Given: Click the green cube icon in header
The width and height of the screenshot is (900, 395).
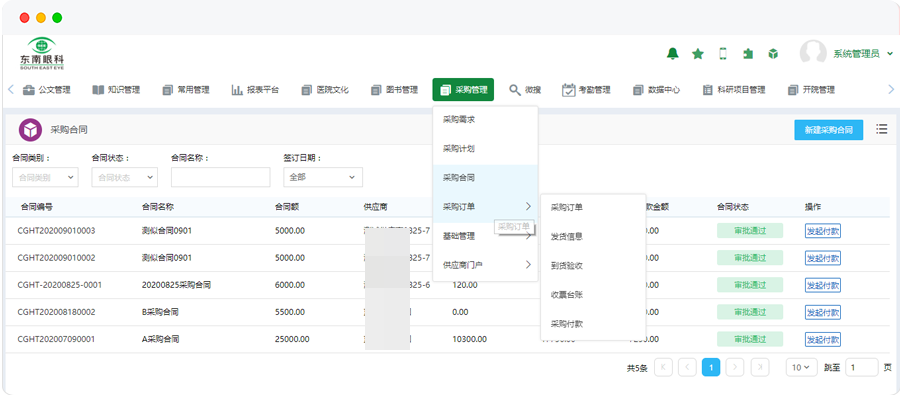Looking at the screenshot, I should click(773, 53).
